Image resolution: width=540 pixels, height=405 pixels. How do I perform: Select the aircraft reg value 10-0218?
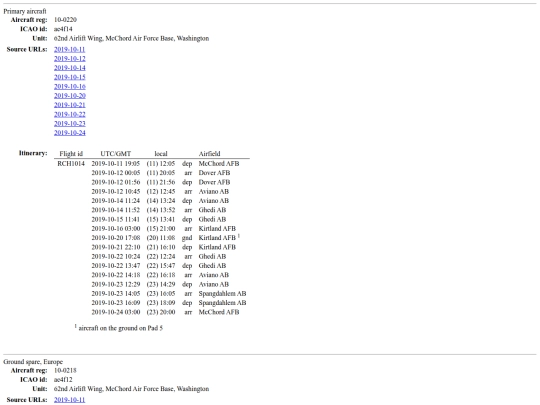[x=65, y=371]
